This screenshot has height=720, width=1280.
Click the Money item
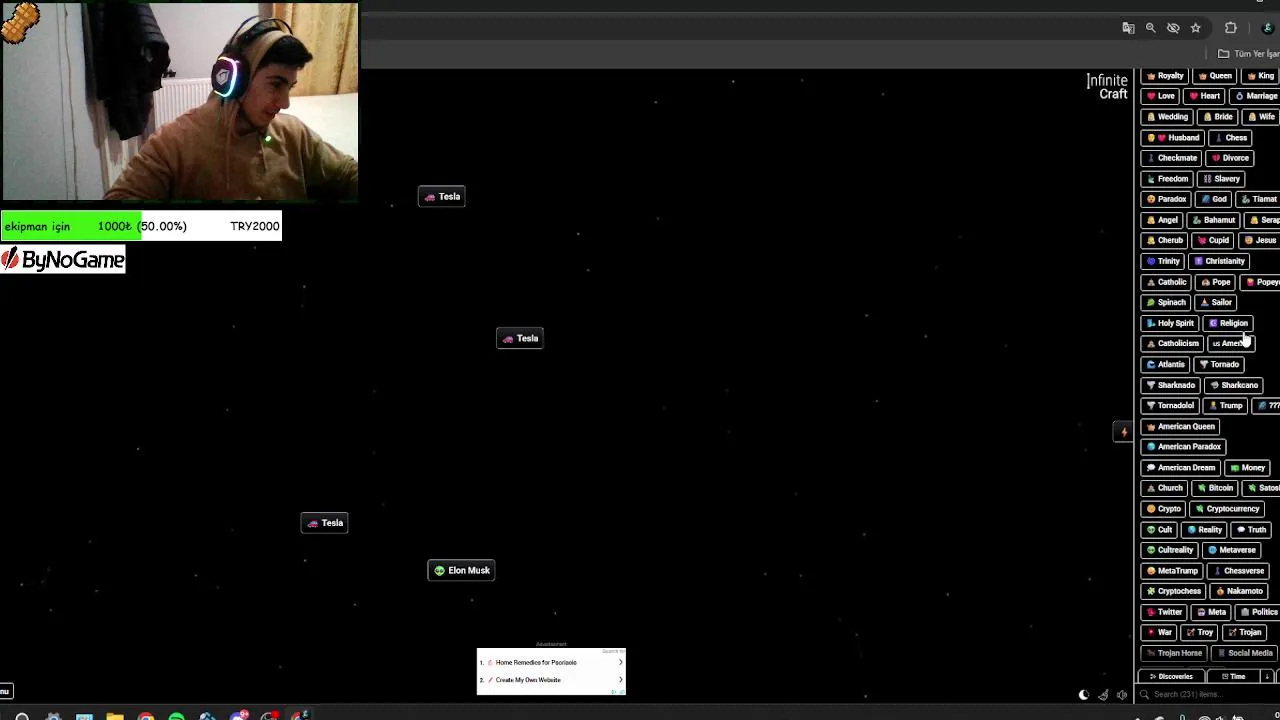tap(1248, 468)
